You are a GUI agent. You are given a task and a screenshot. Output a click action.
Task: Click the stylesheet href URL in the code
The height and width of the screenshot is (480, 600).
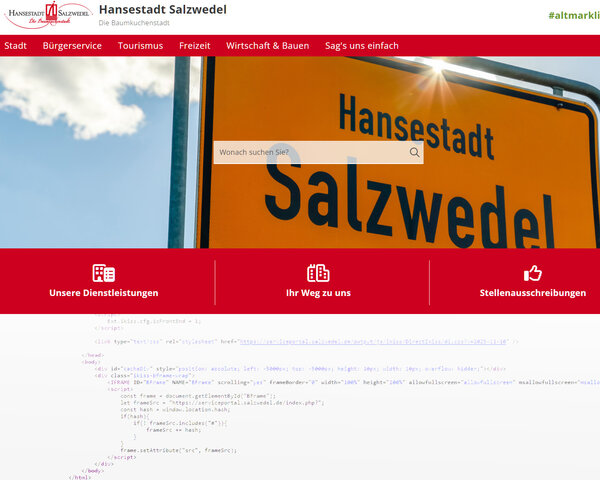(x=373, y=341)
